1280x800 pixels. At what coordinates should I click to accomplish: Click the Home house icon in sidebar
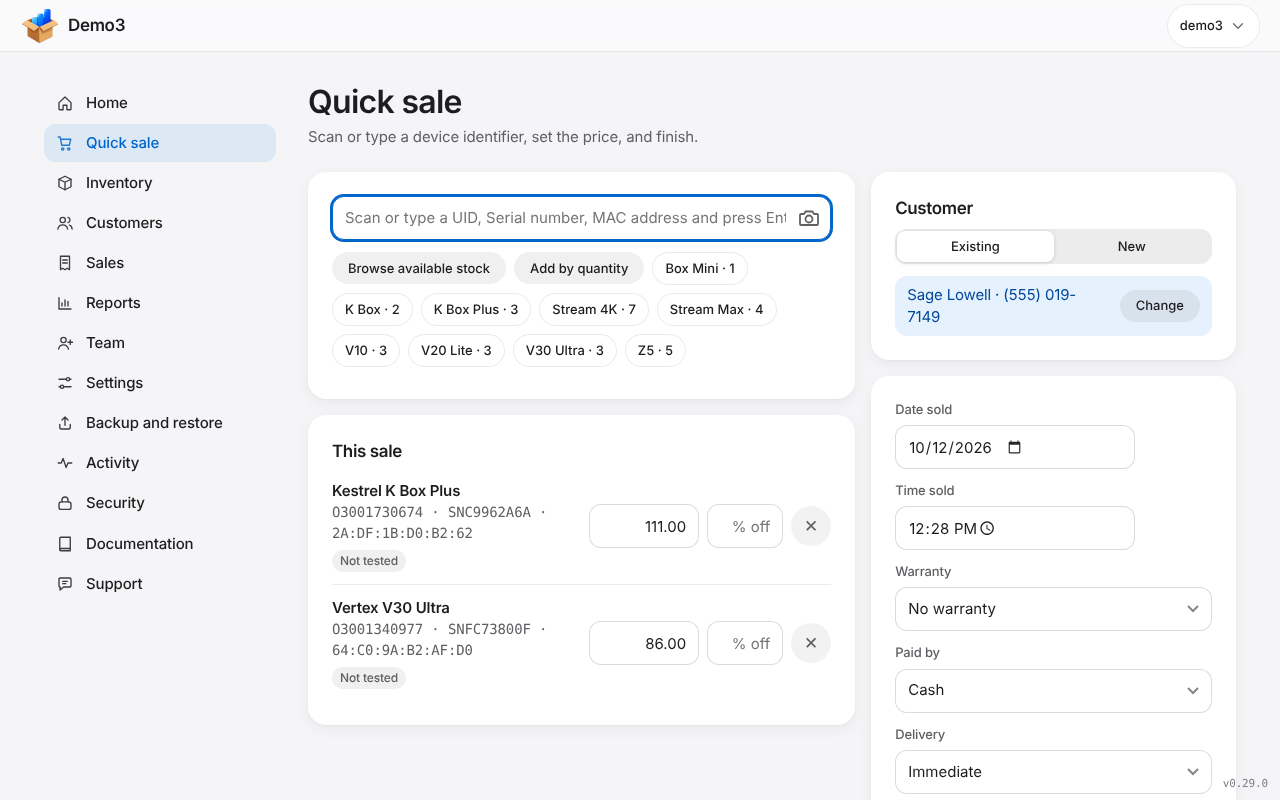click(65, 103)
